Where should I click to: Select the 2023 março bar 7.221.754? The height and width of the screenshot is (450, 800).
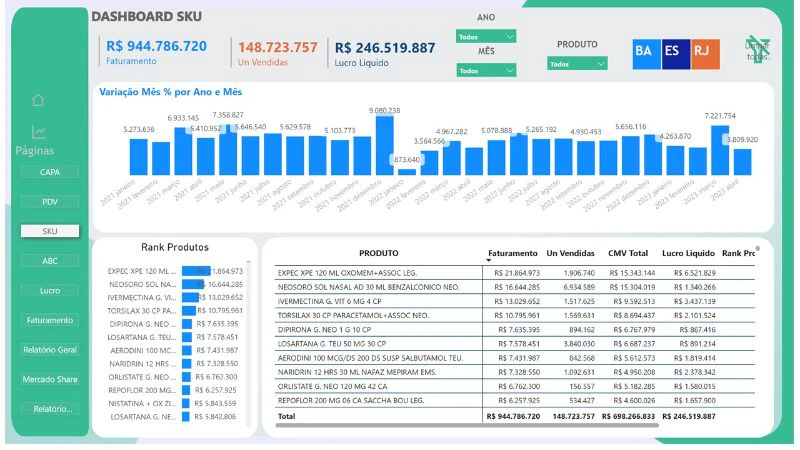(x=720, y=151)
